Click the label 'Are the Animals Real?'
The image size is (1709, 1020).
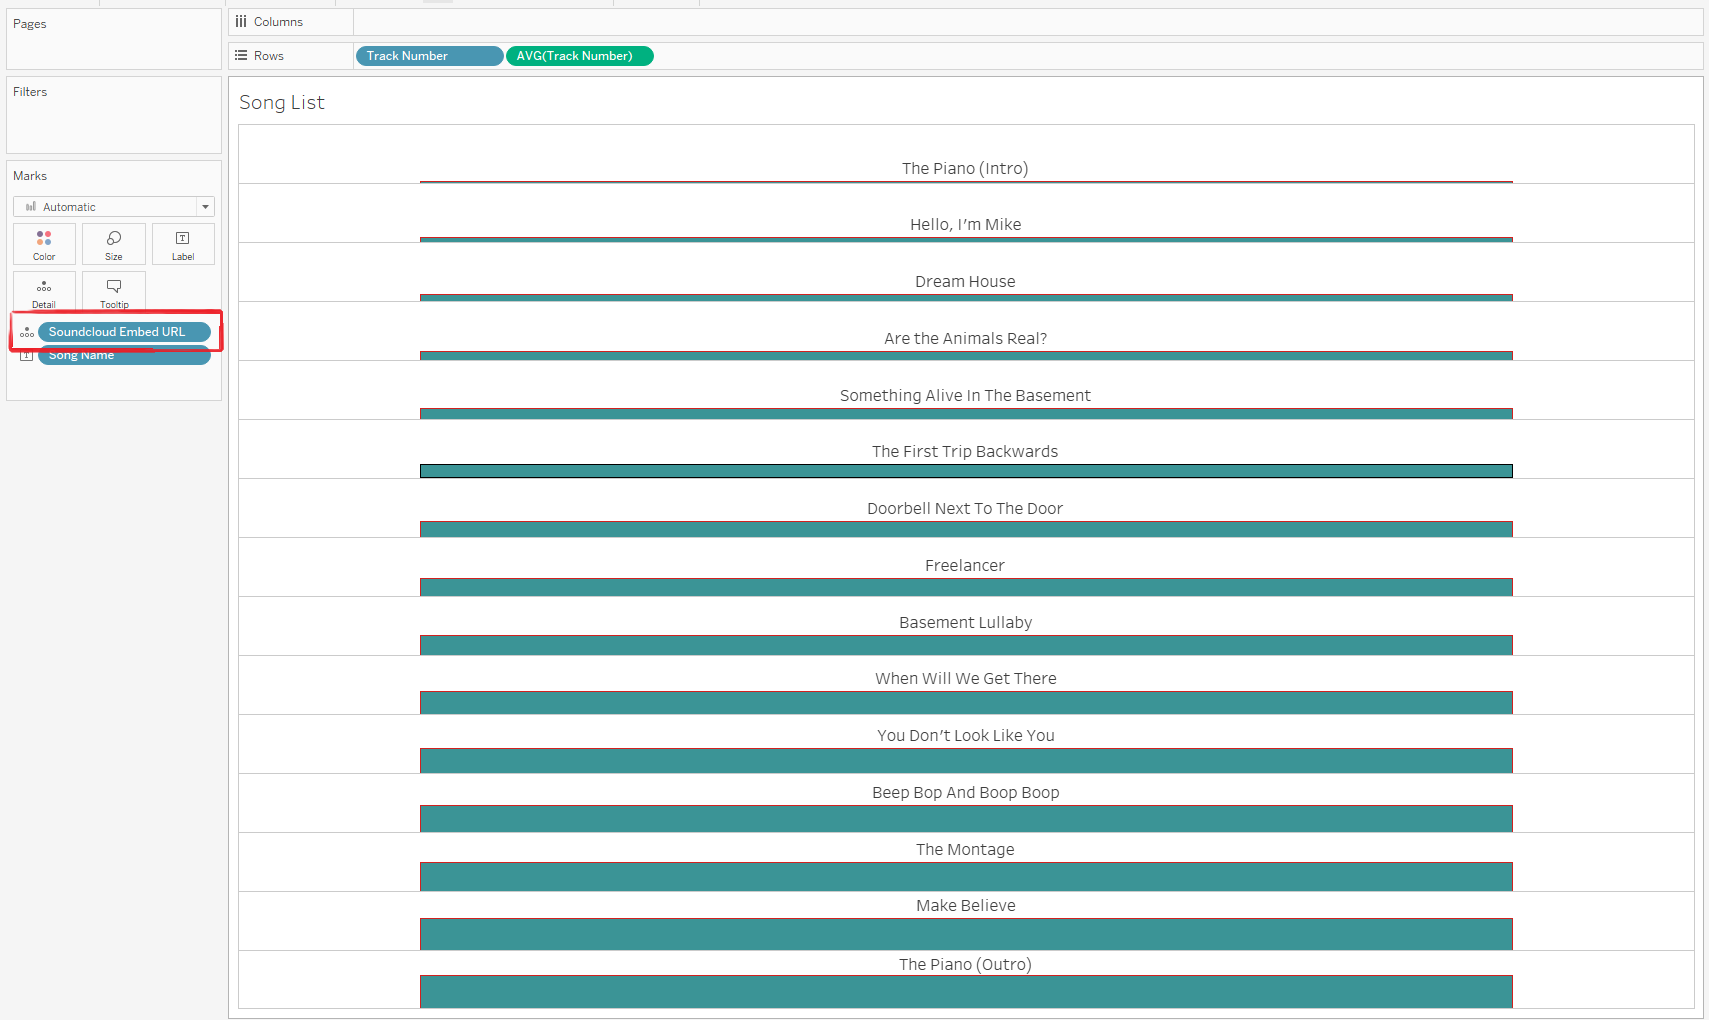coord(966,339)
